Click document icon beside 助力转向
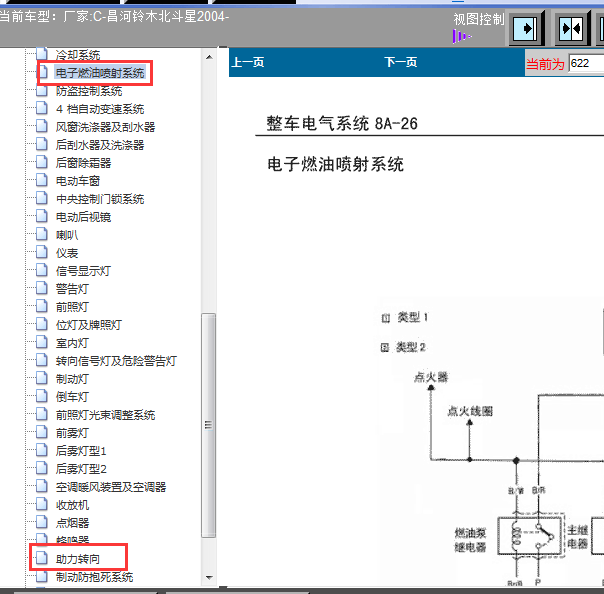 pyautogui.click(x=42, y=558)
